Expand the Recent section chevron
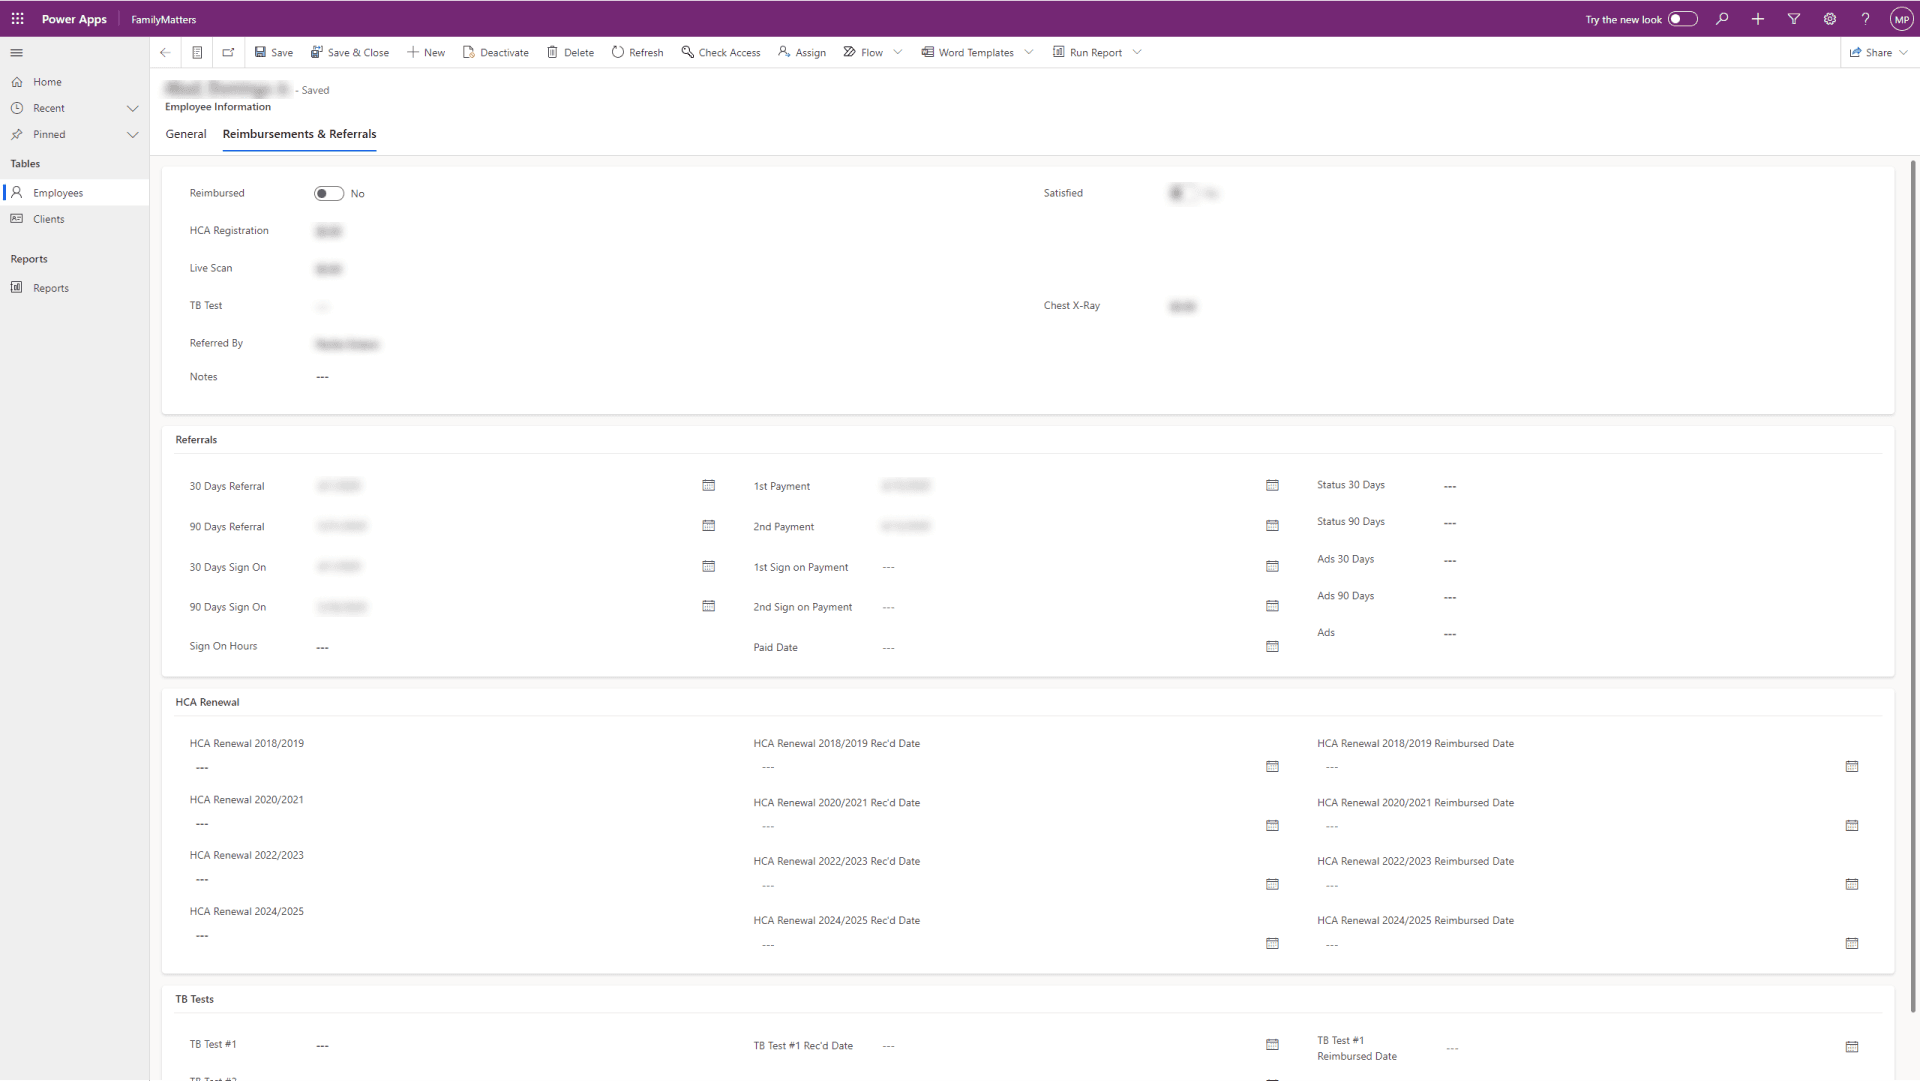1920x1081 pixels. tap(133, 108)
